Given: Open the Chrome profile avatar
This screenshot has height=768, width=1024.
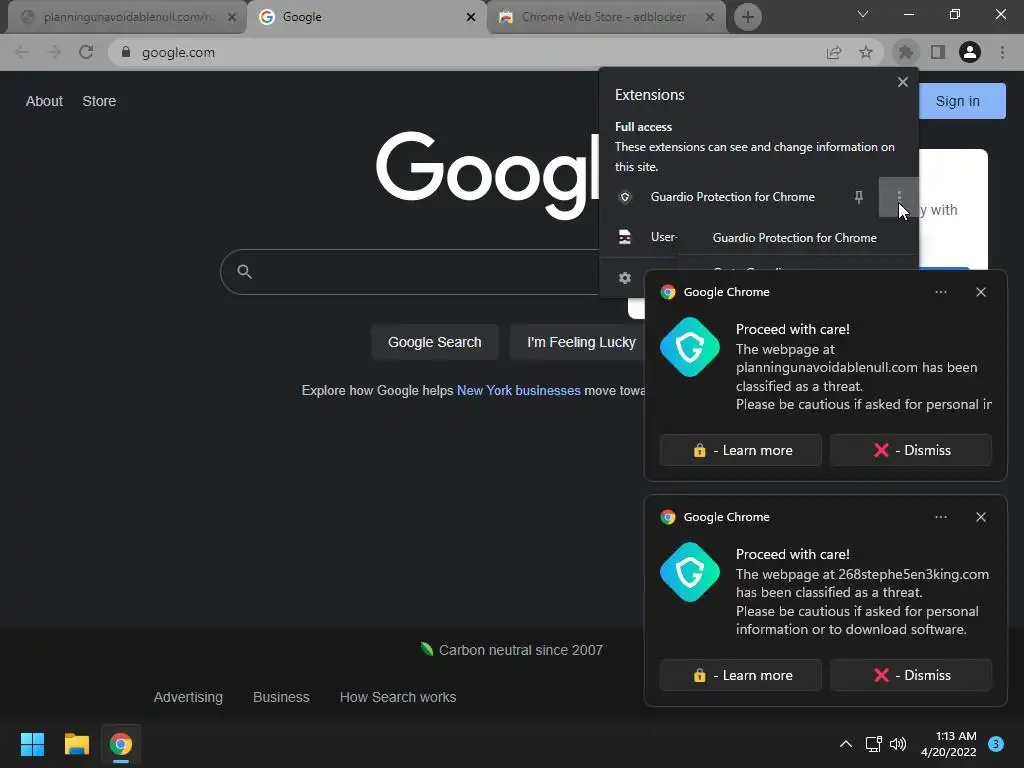Looking at the screenshot, I should pyautogui.click(x=970, y=52).
